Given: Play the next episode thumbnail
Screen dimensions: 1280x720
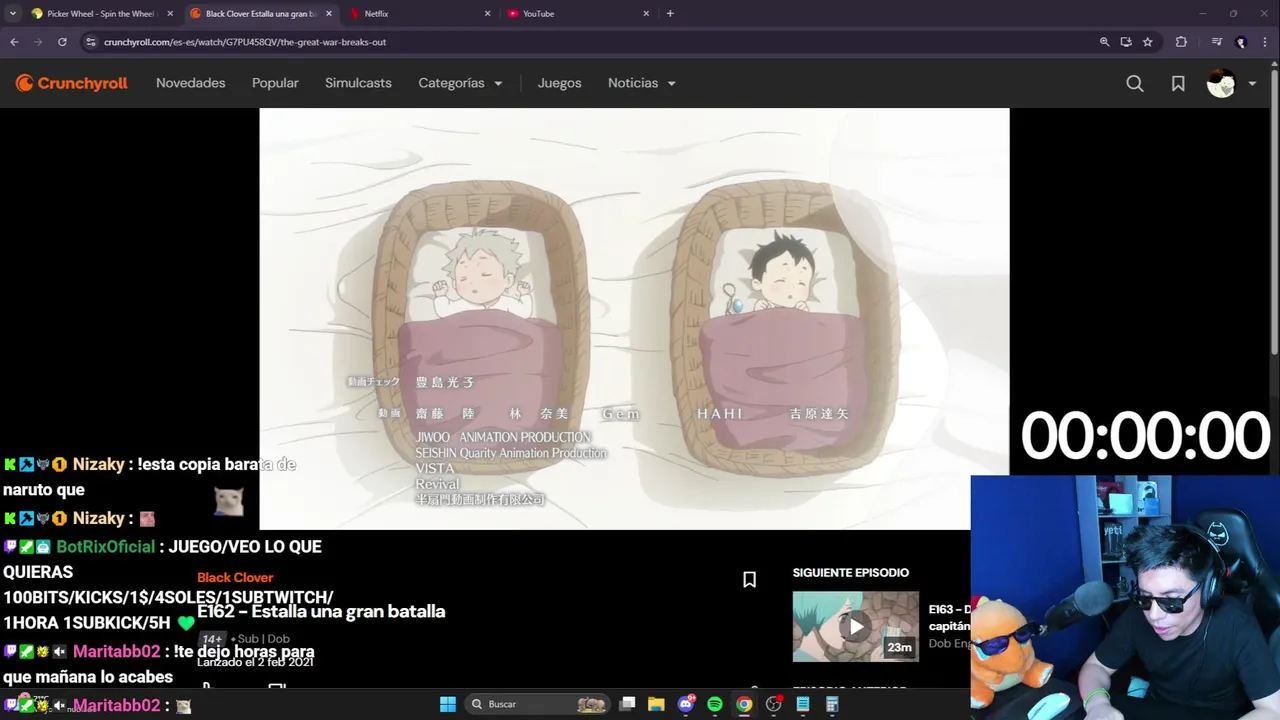Looking at the screenshot, I should [x=855, y=627].
